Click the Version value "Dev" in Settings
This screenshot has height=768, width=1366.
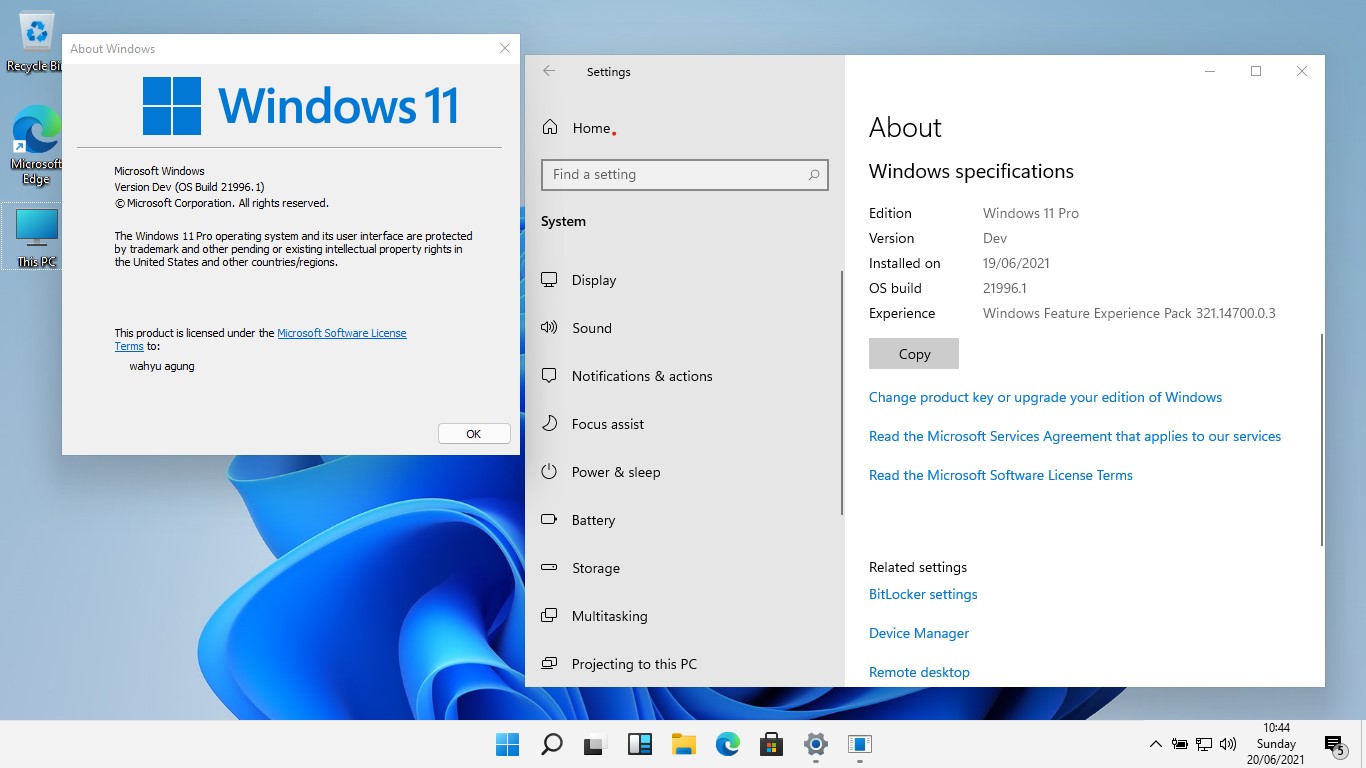tap(995, 238)
